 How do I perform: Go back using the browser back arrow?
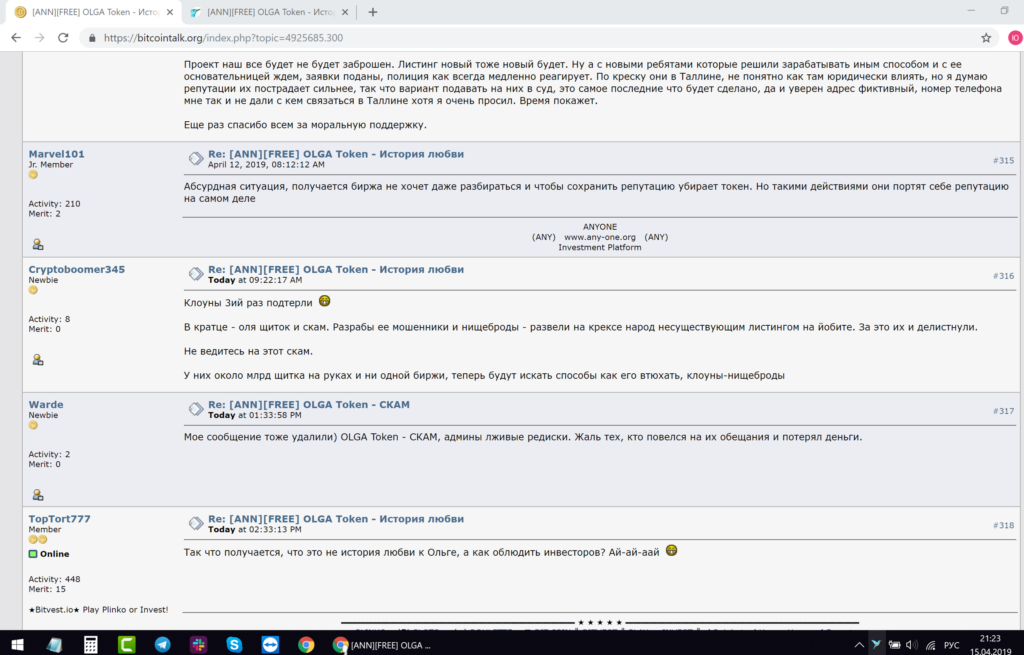16,38
